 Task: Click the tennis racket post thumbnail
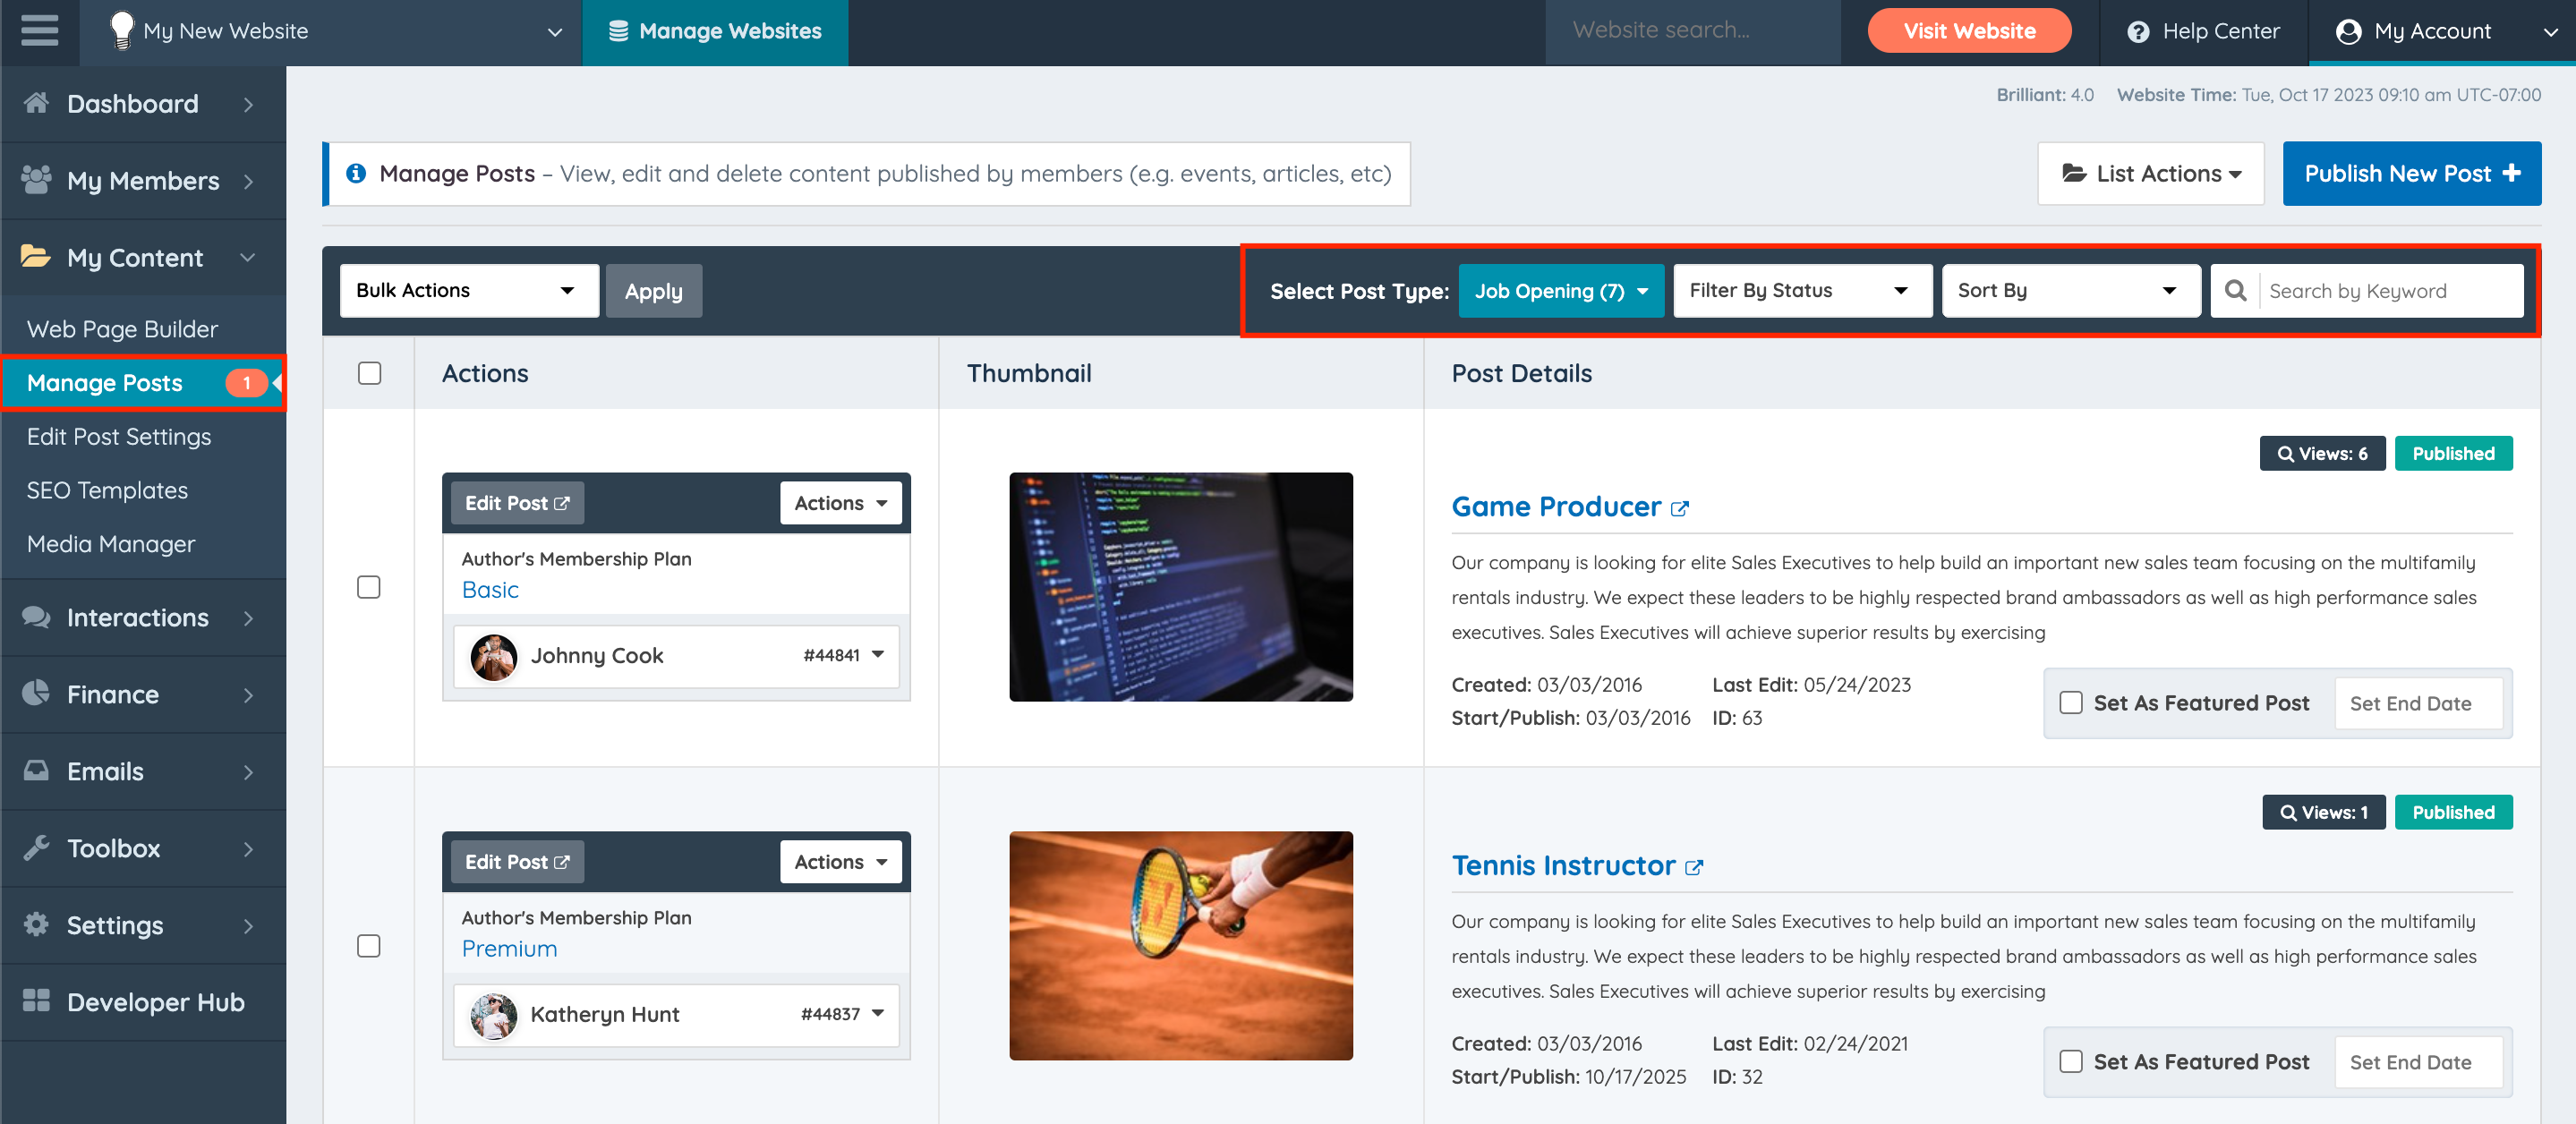(1180, 945)
